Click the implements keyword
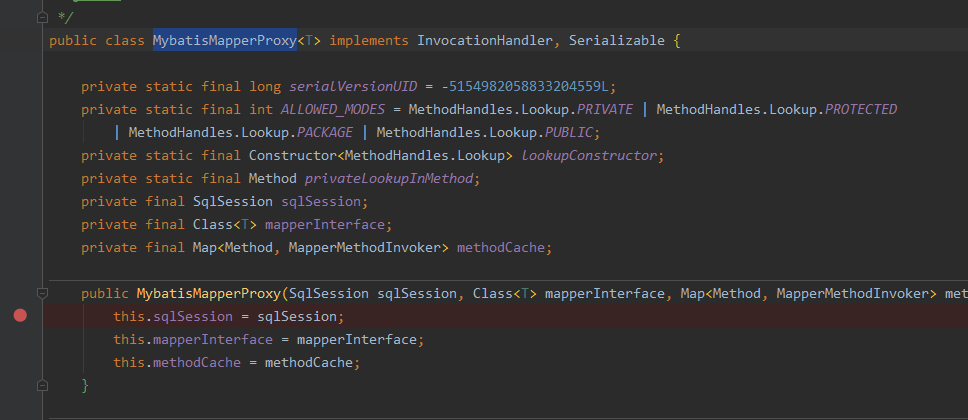Viewport: 968px width, 420px height. (x=369, y=41)
